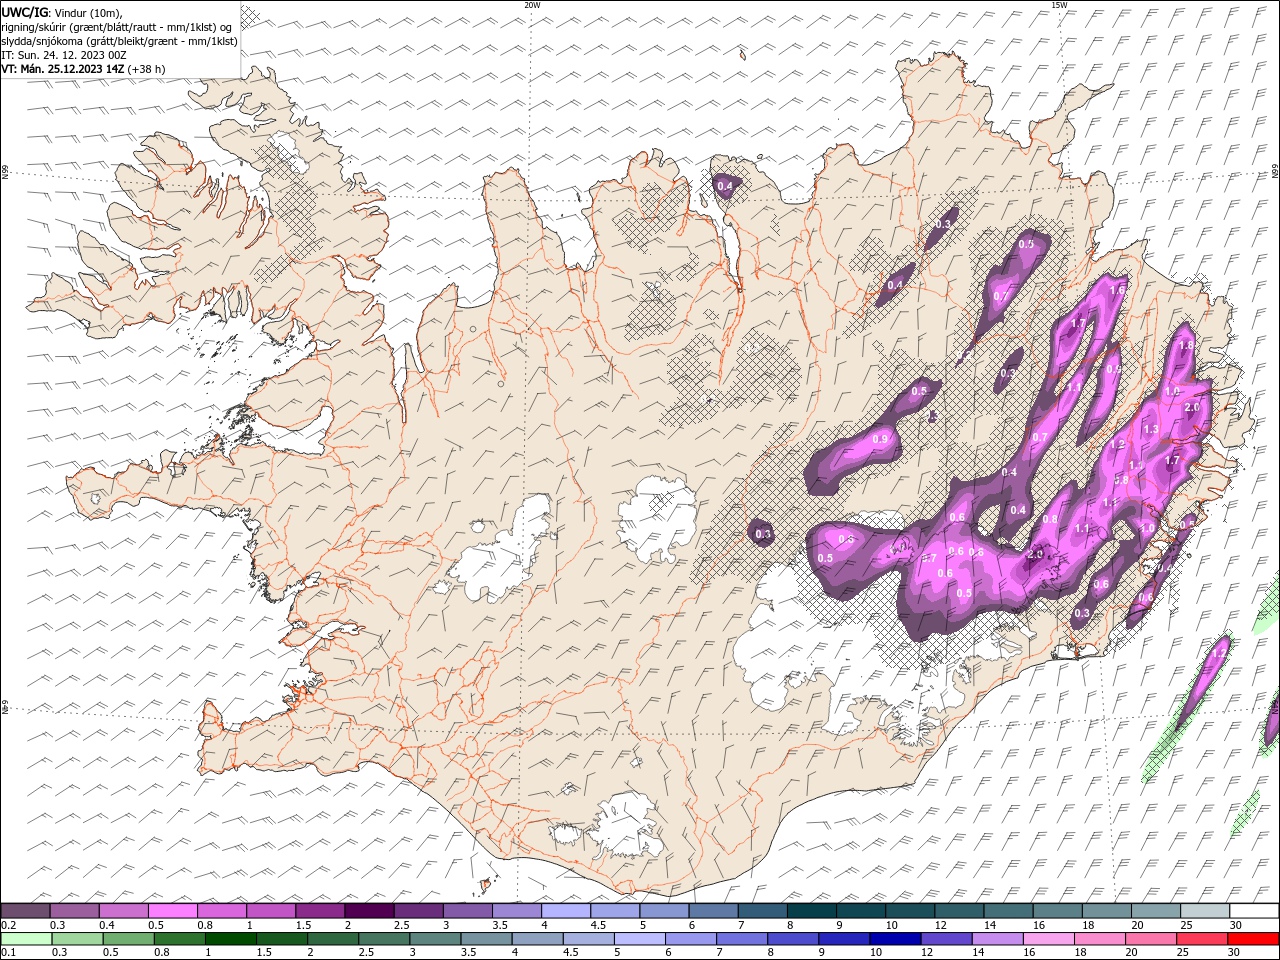1280x960 pixels.
Task: Select lower legend darkest green 1 swatch
Action: coord(231,939)
